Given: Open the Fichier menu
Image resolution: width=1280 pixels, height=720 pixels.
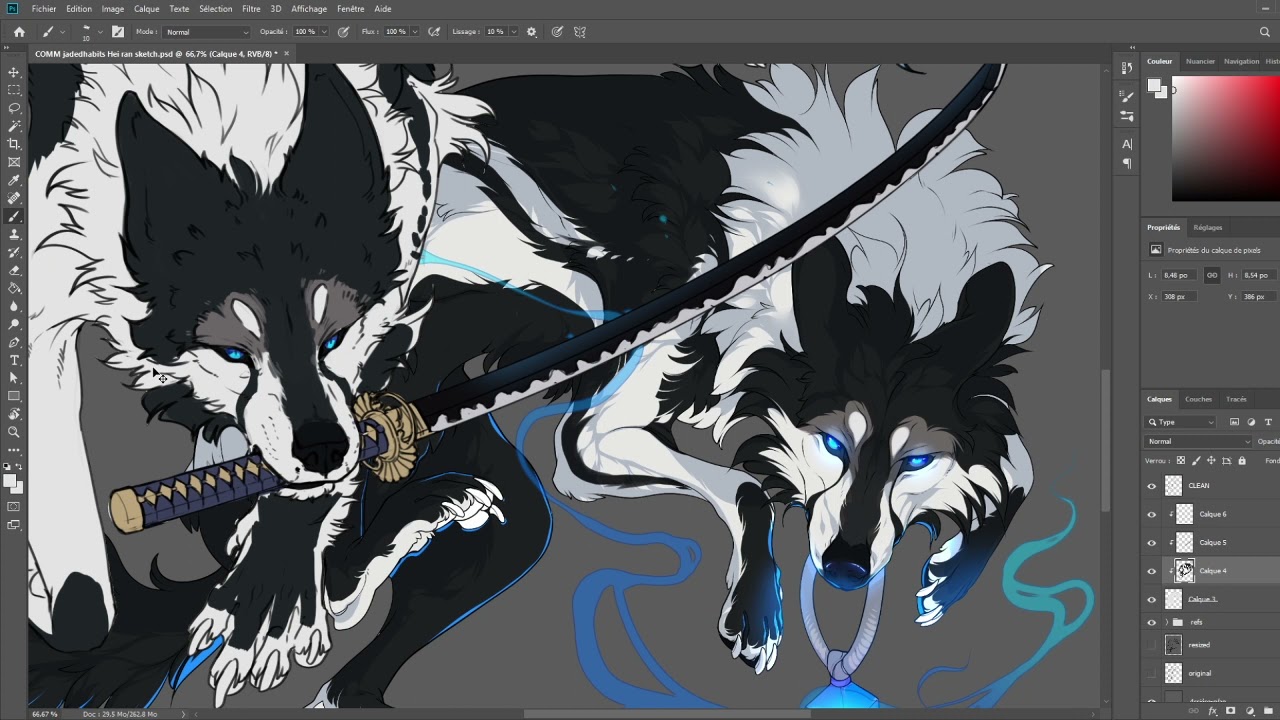Looking at the screenshot, I should [x=44, y=9].
